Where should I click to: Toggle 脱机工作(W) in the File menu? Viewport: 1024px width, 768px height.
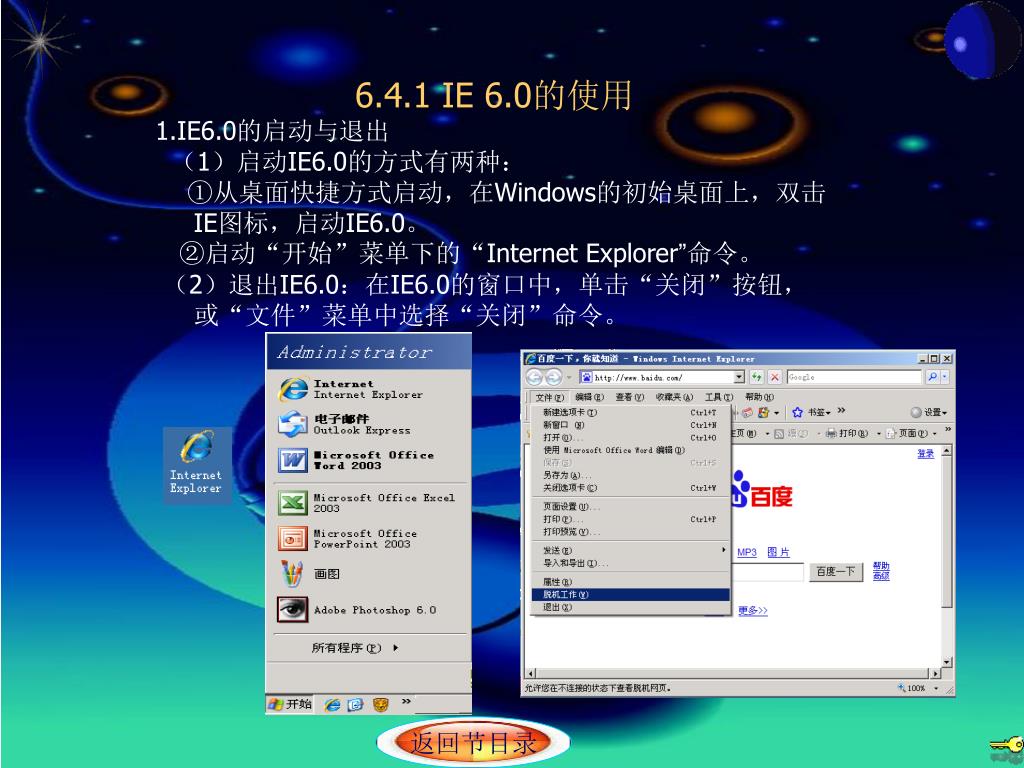[x=630, y=594]
